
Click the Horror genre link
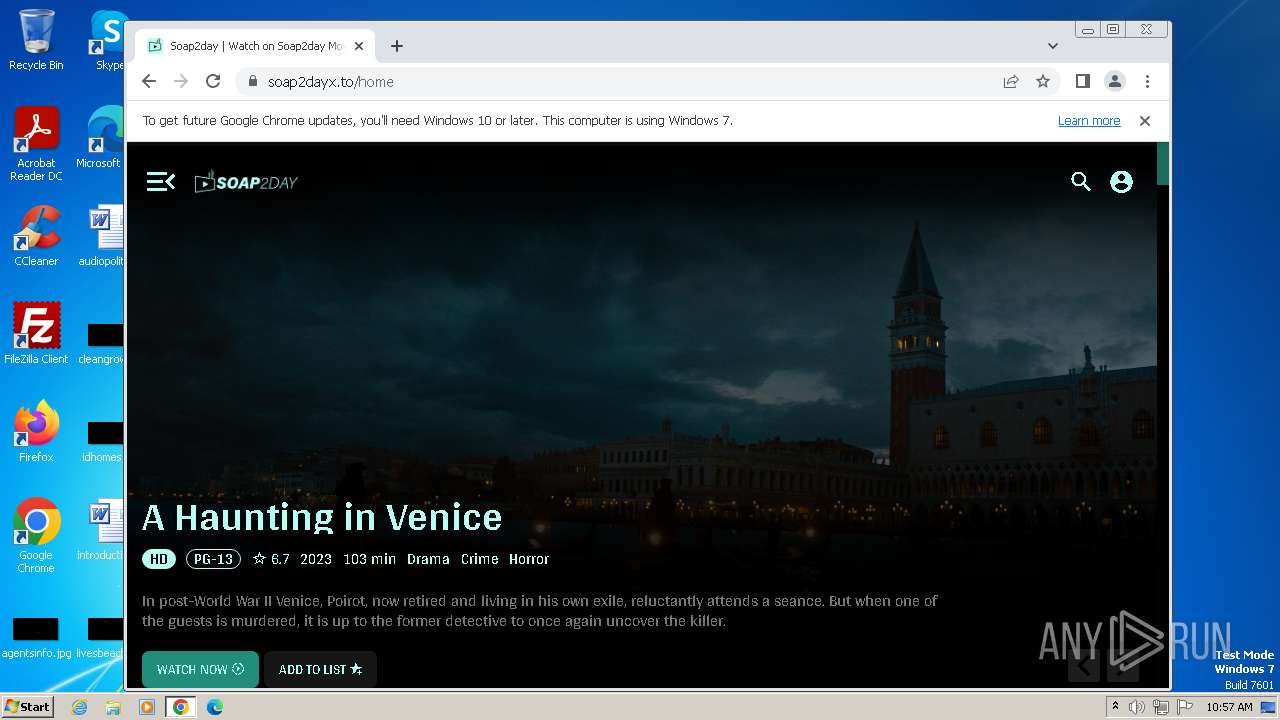[x=529, y=559]
